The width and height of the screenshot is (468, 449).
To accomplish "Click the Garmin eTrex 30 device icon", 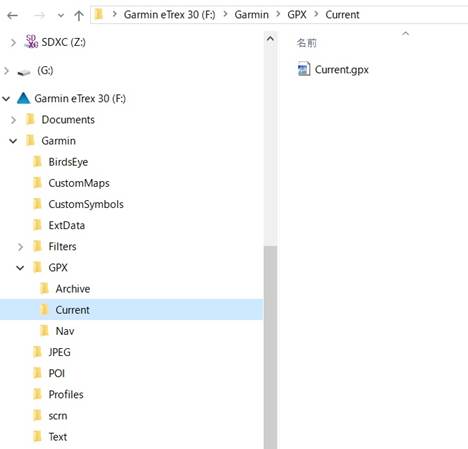I will pos(23,98).
